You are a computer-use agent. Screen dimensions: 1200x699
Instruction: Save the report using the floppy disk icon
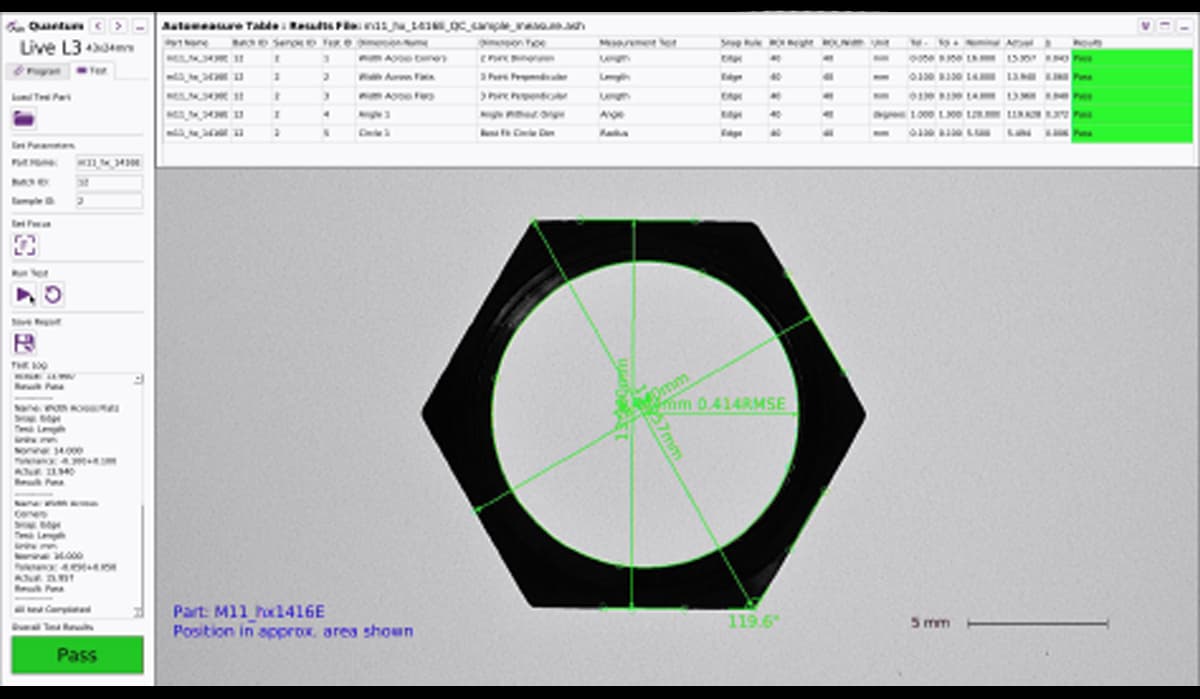point(24,343)
